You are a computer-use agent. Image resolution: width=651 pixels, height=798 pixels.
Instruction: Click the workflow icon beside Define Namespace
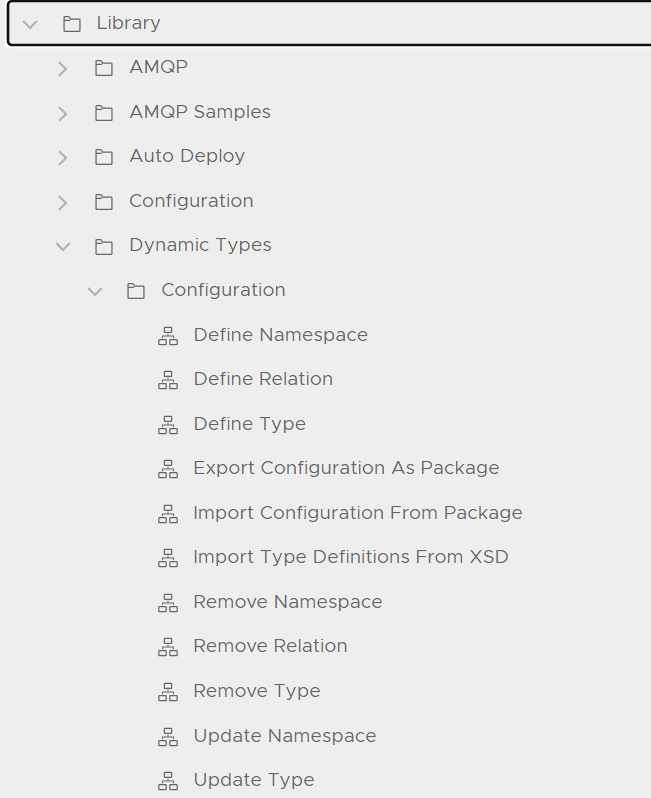pos(168,336)
